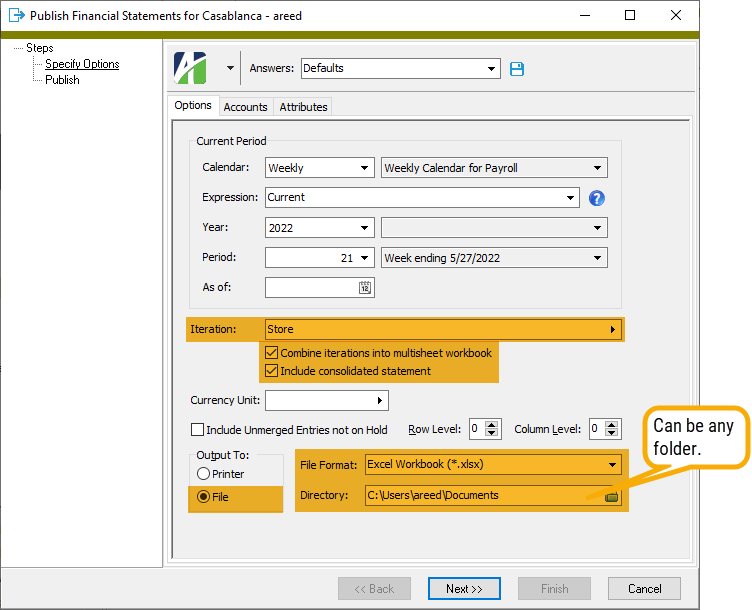Viewport: 752px width, 610px height.
Task: Maximize the Publish Financial Statements window
Action: click(x=630, y=15)
